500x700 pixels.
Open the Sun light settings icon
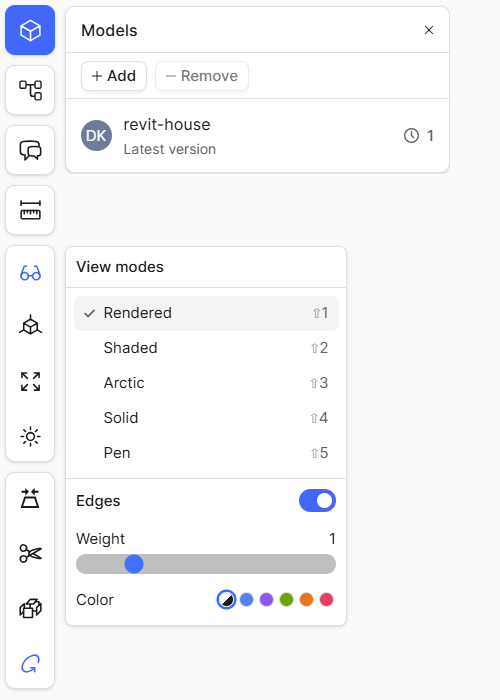click(x=30, y=436)
